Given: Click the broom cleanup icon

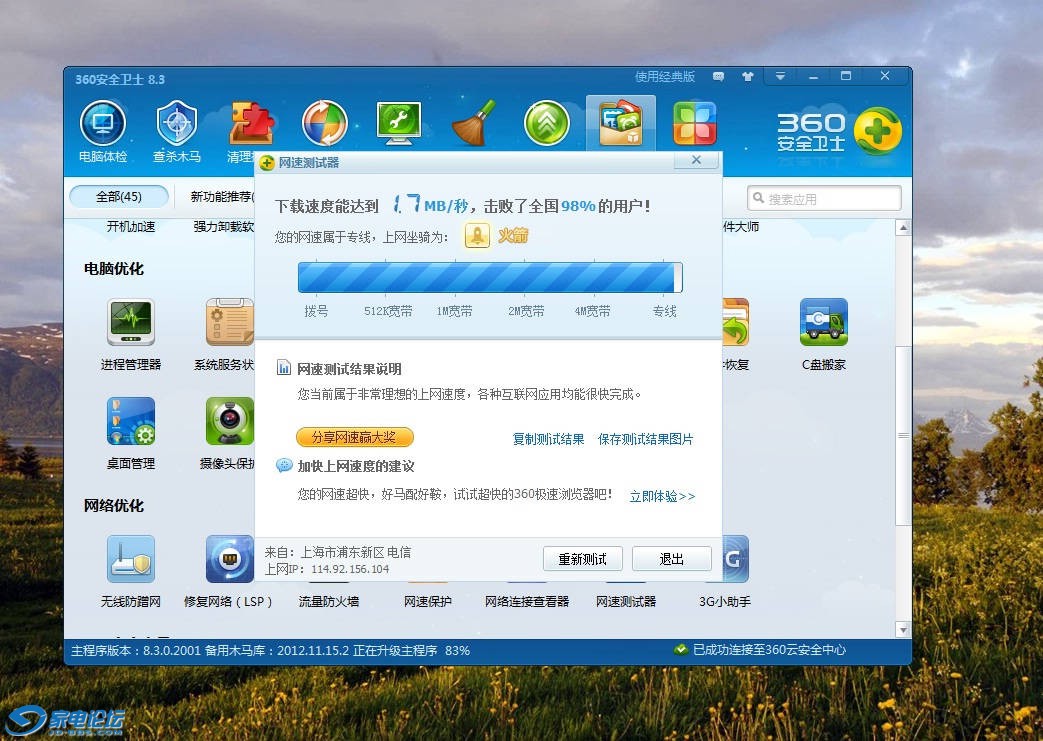Looking at the screenshot, I should click(x=474, y=124).
